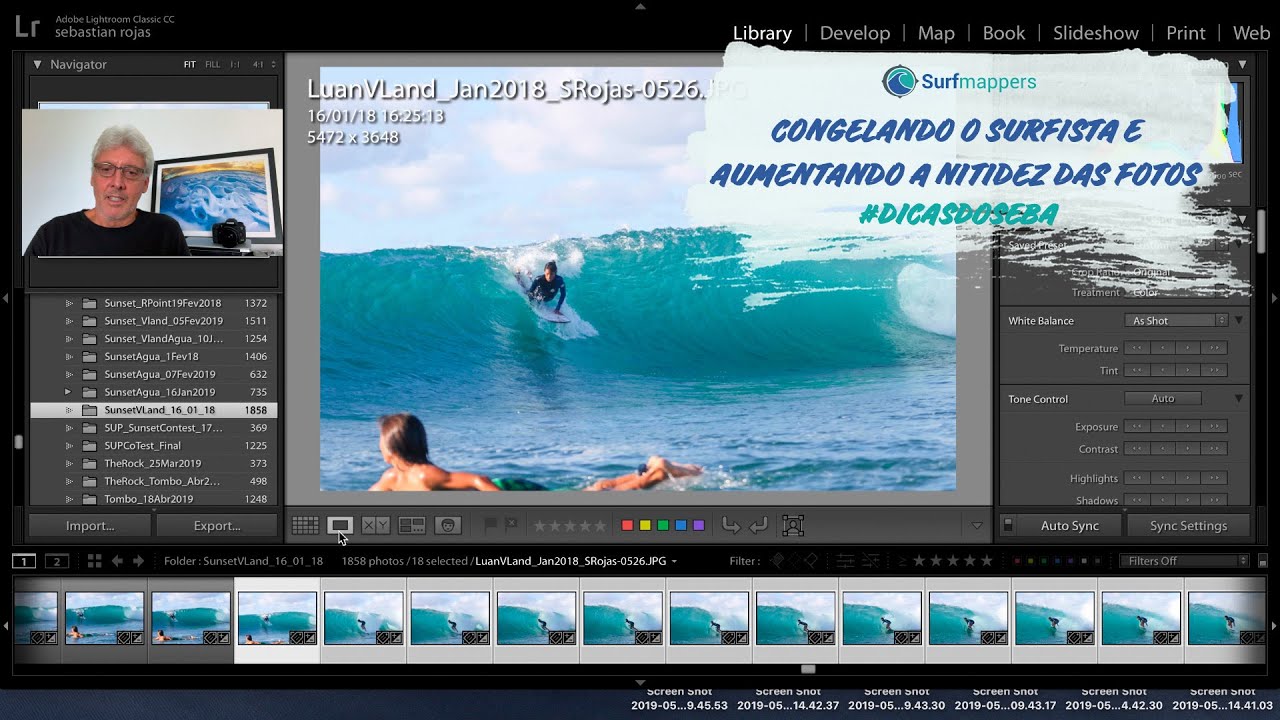Collapse the top module panel arrow
Screen dimensions: 1280x720
640,5
